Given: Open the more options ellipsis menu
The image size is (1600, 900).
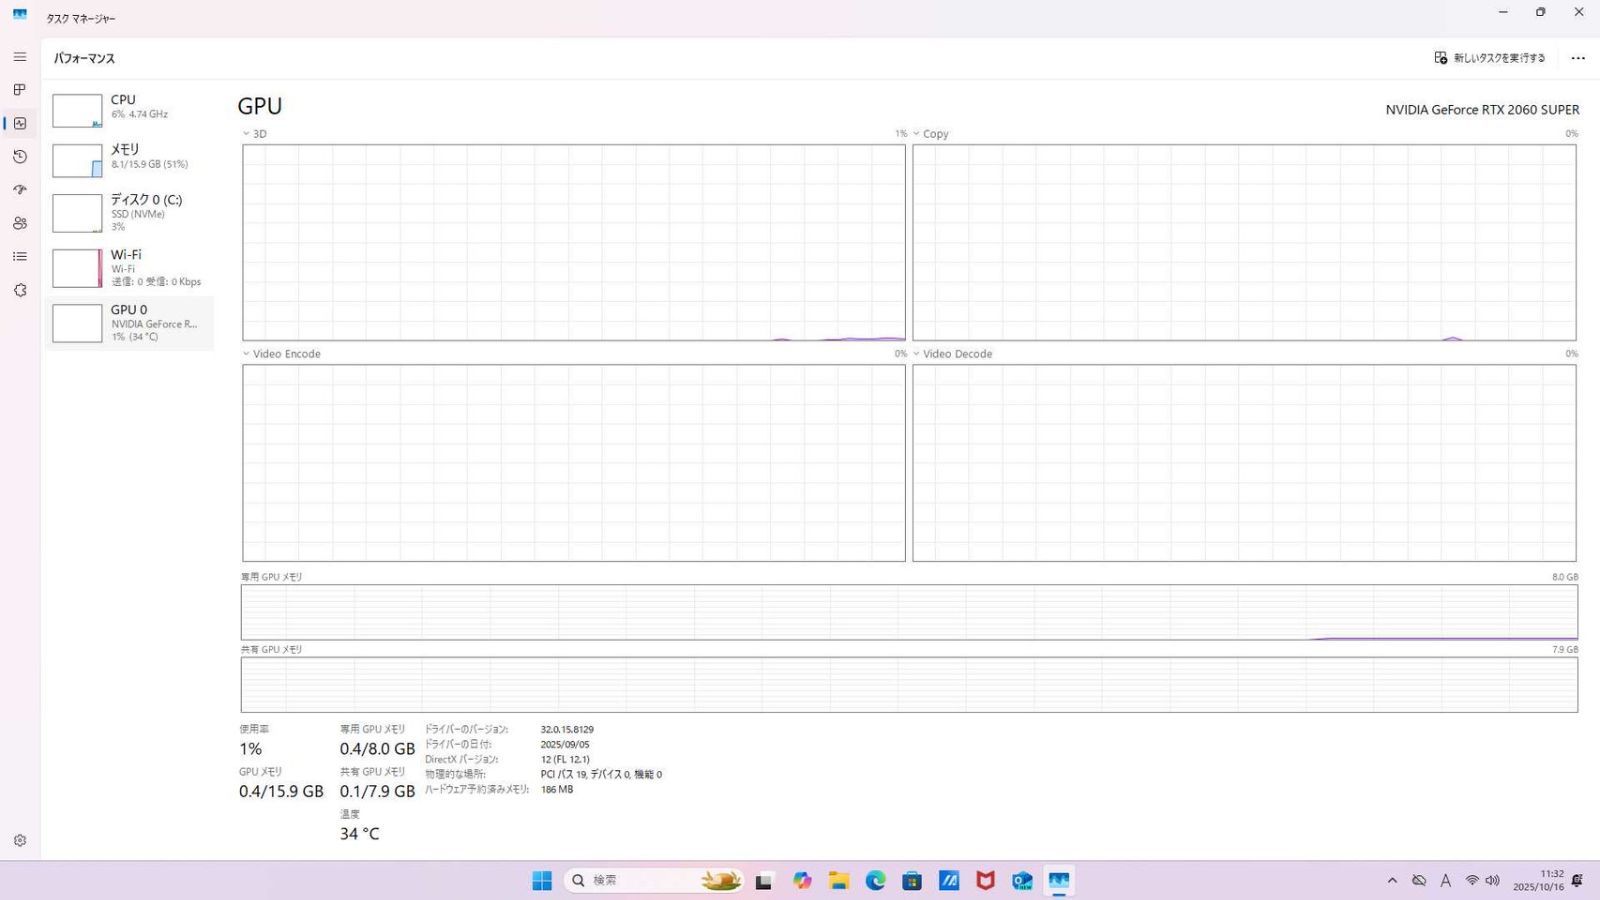Looking at the screenshot, I should 1578,58.
